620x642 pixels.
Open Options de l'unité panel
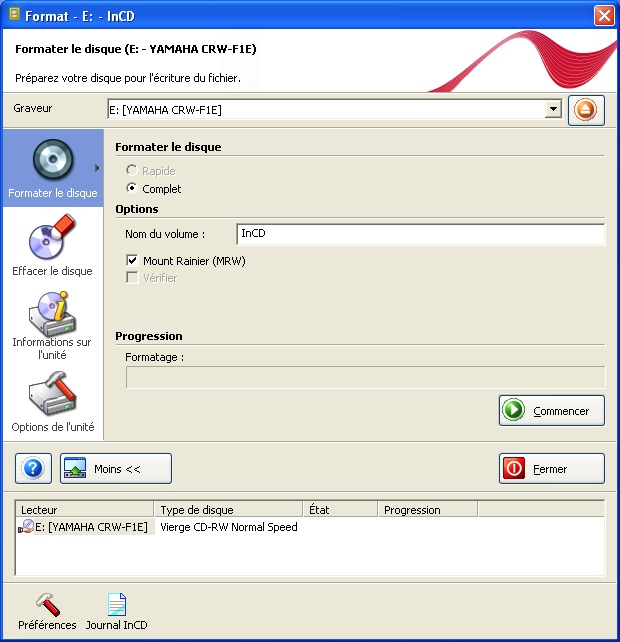tap(52, 402)
